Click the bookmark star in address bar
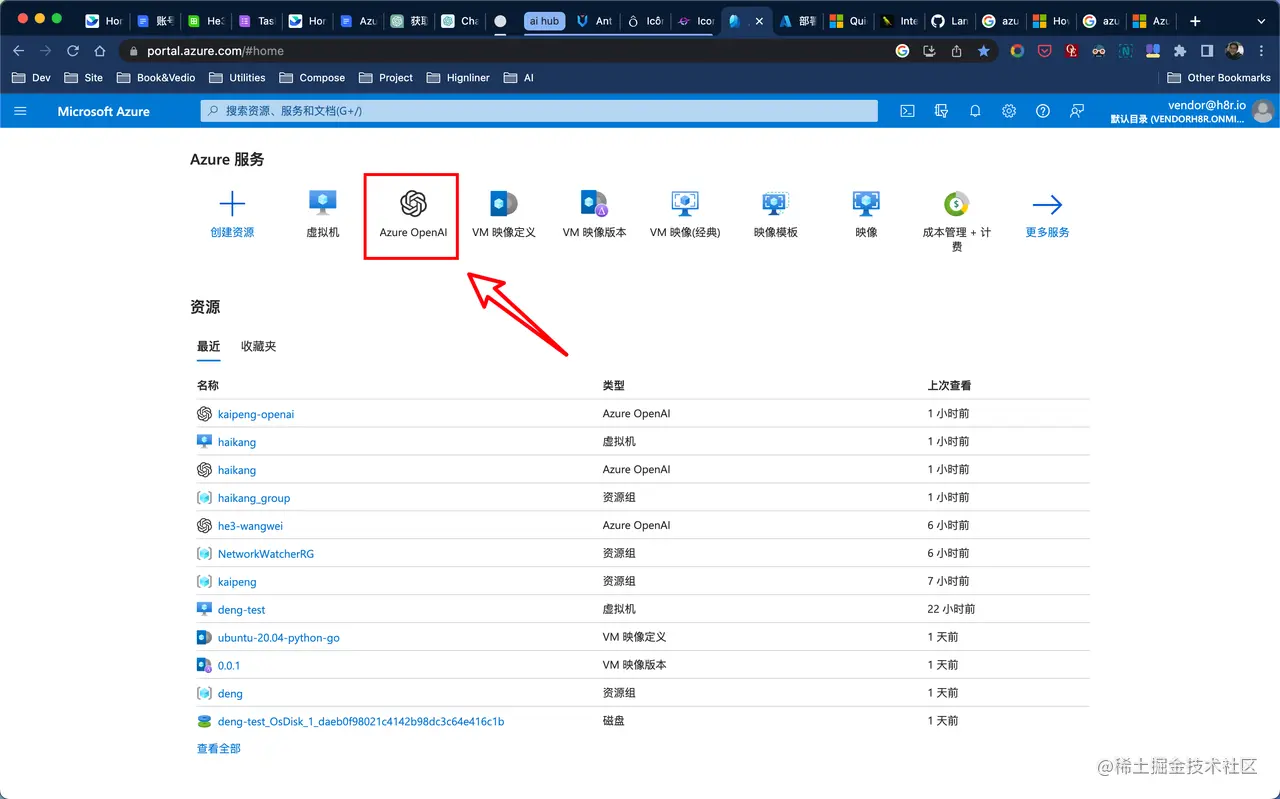The height and width of the screenshot is (799, 1280). tap(984, 50)
